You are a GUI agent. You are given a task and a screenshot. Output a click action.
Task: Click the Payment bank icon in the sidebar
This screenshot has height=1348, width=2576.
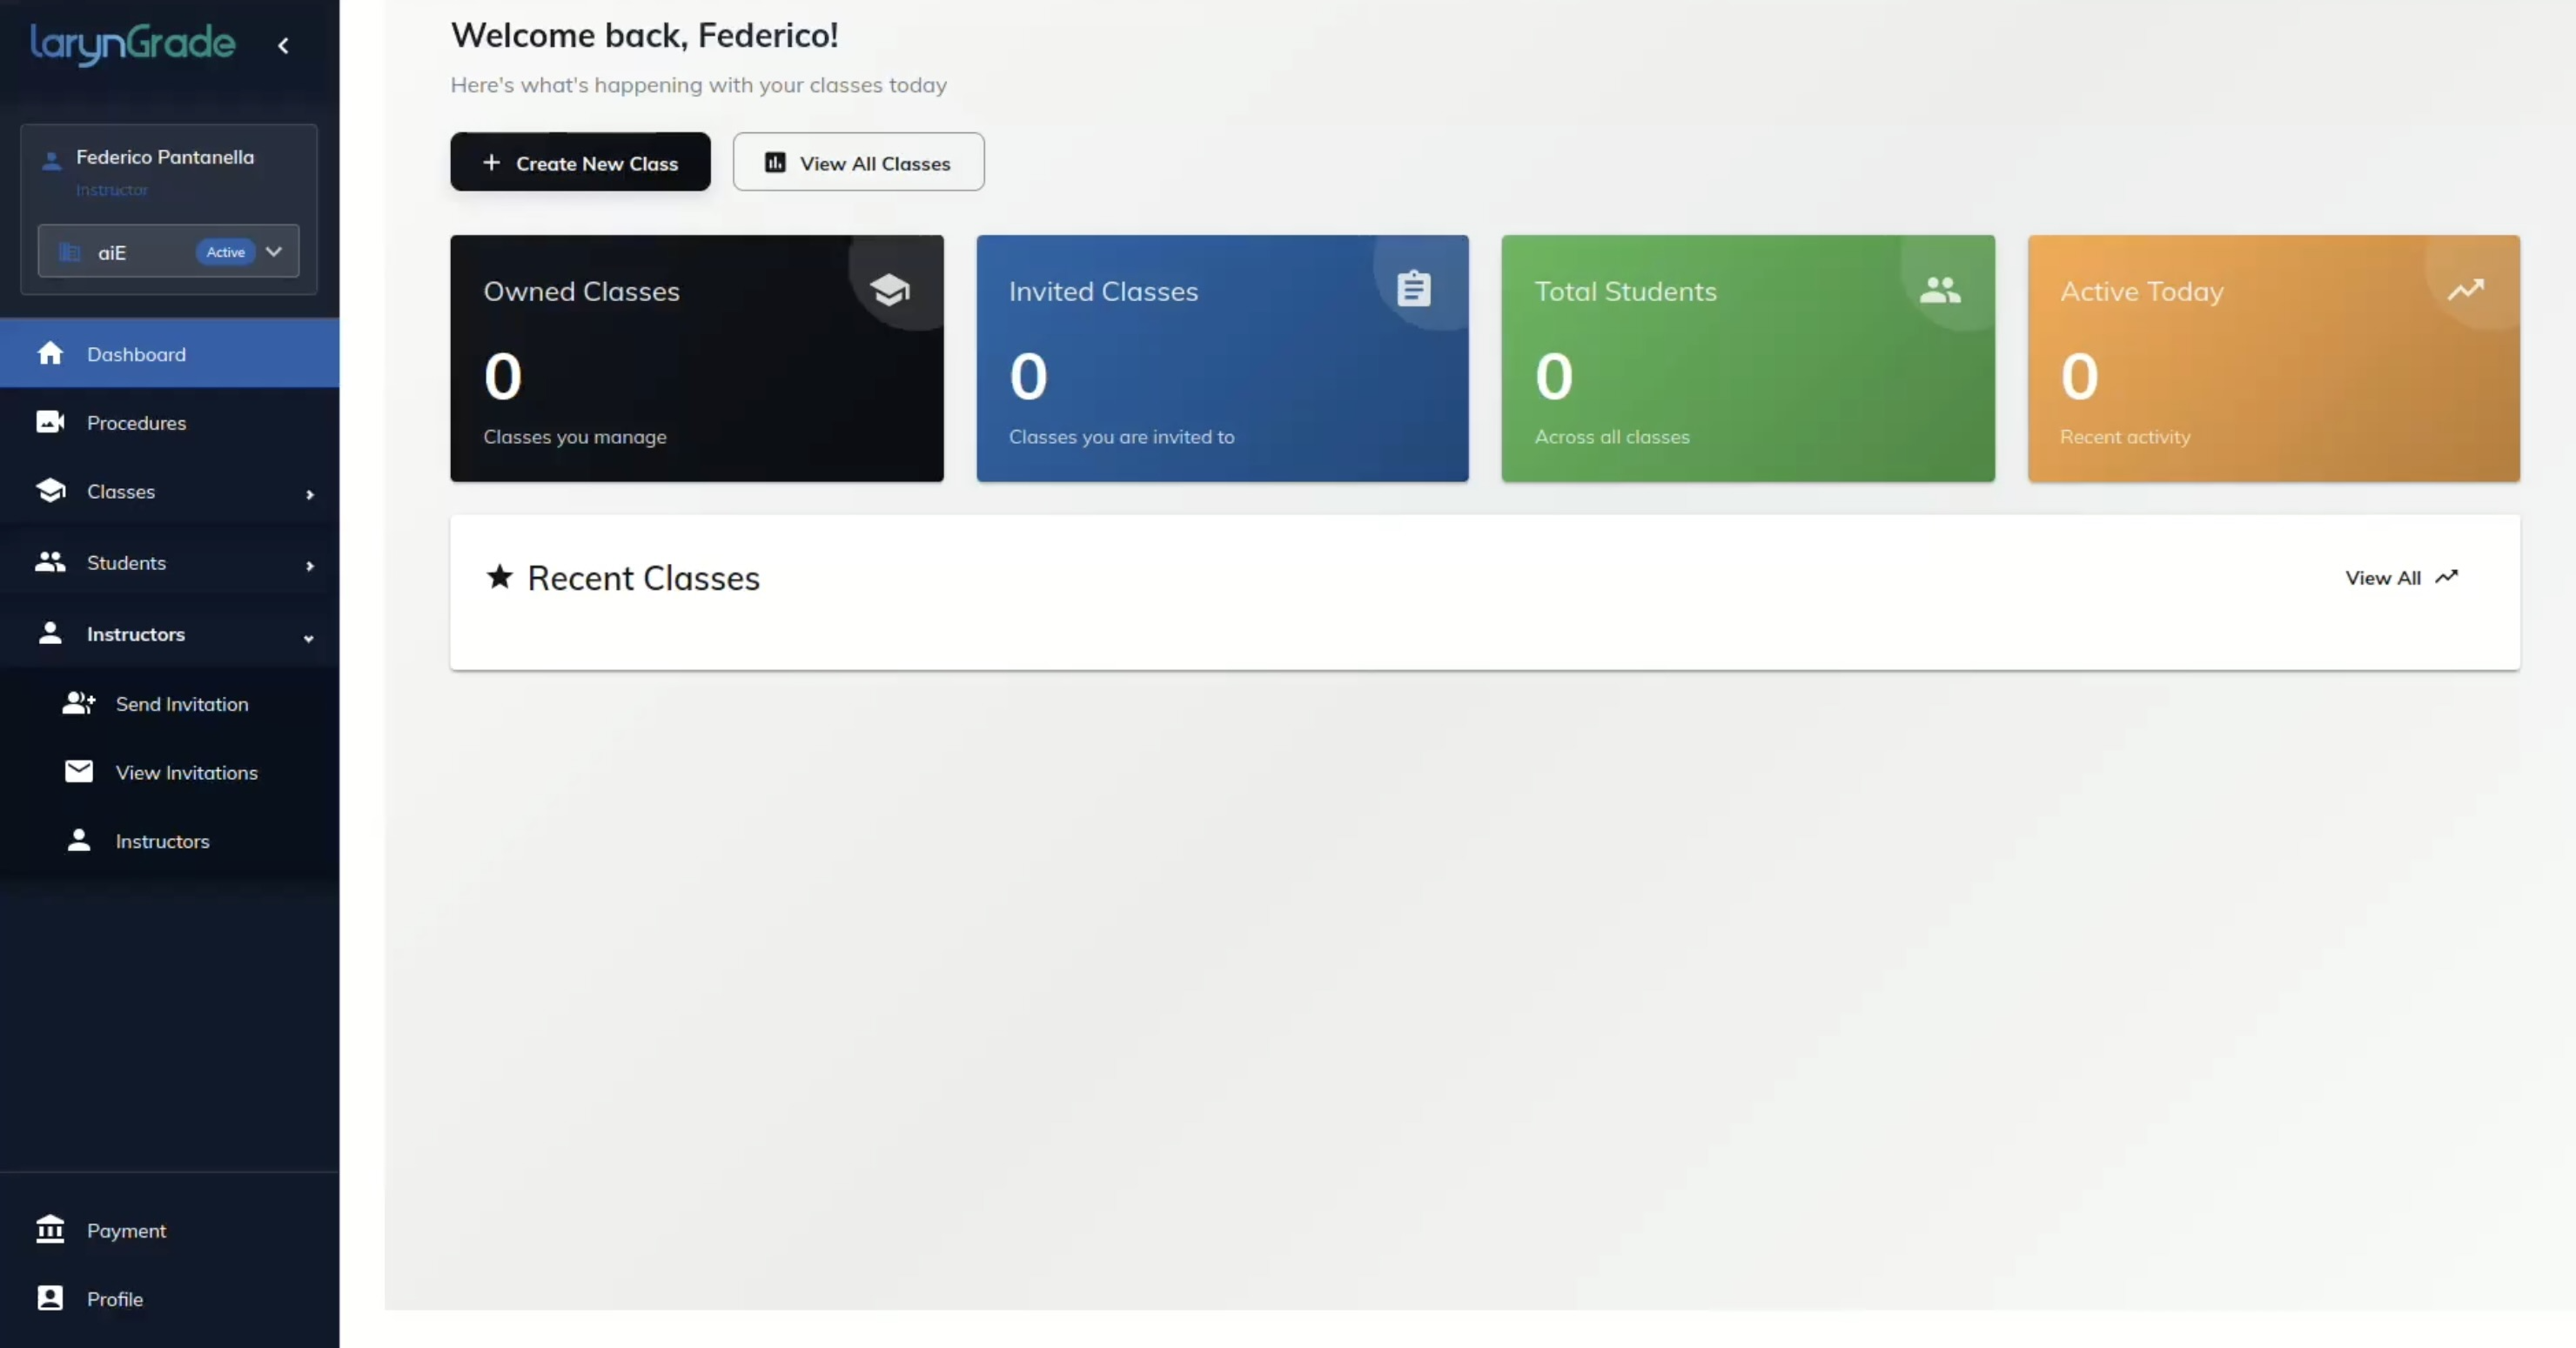point(50,1229)
